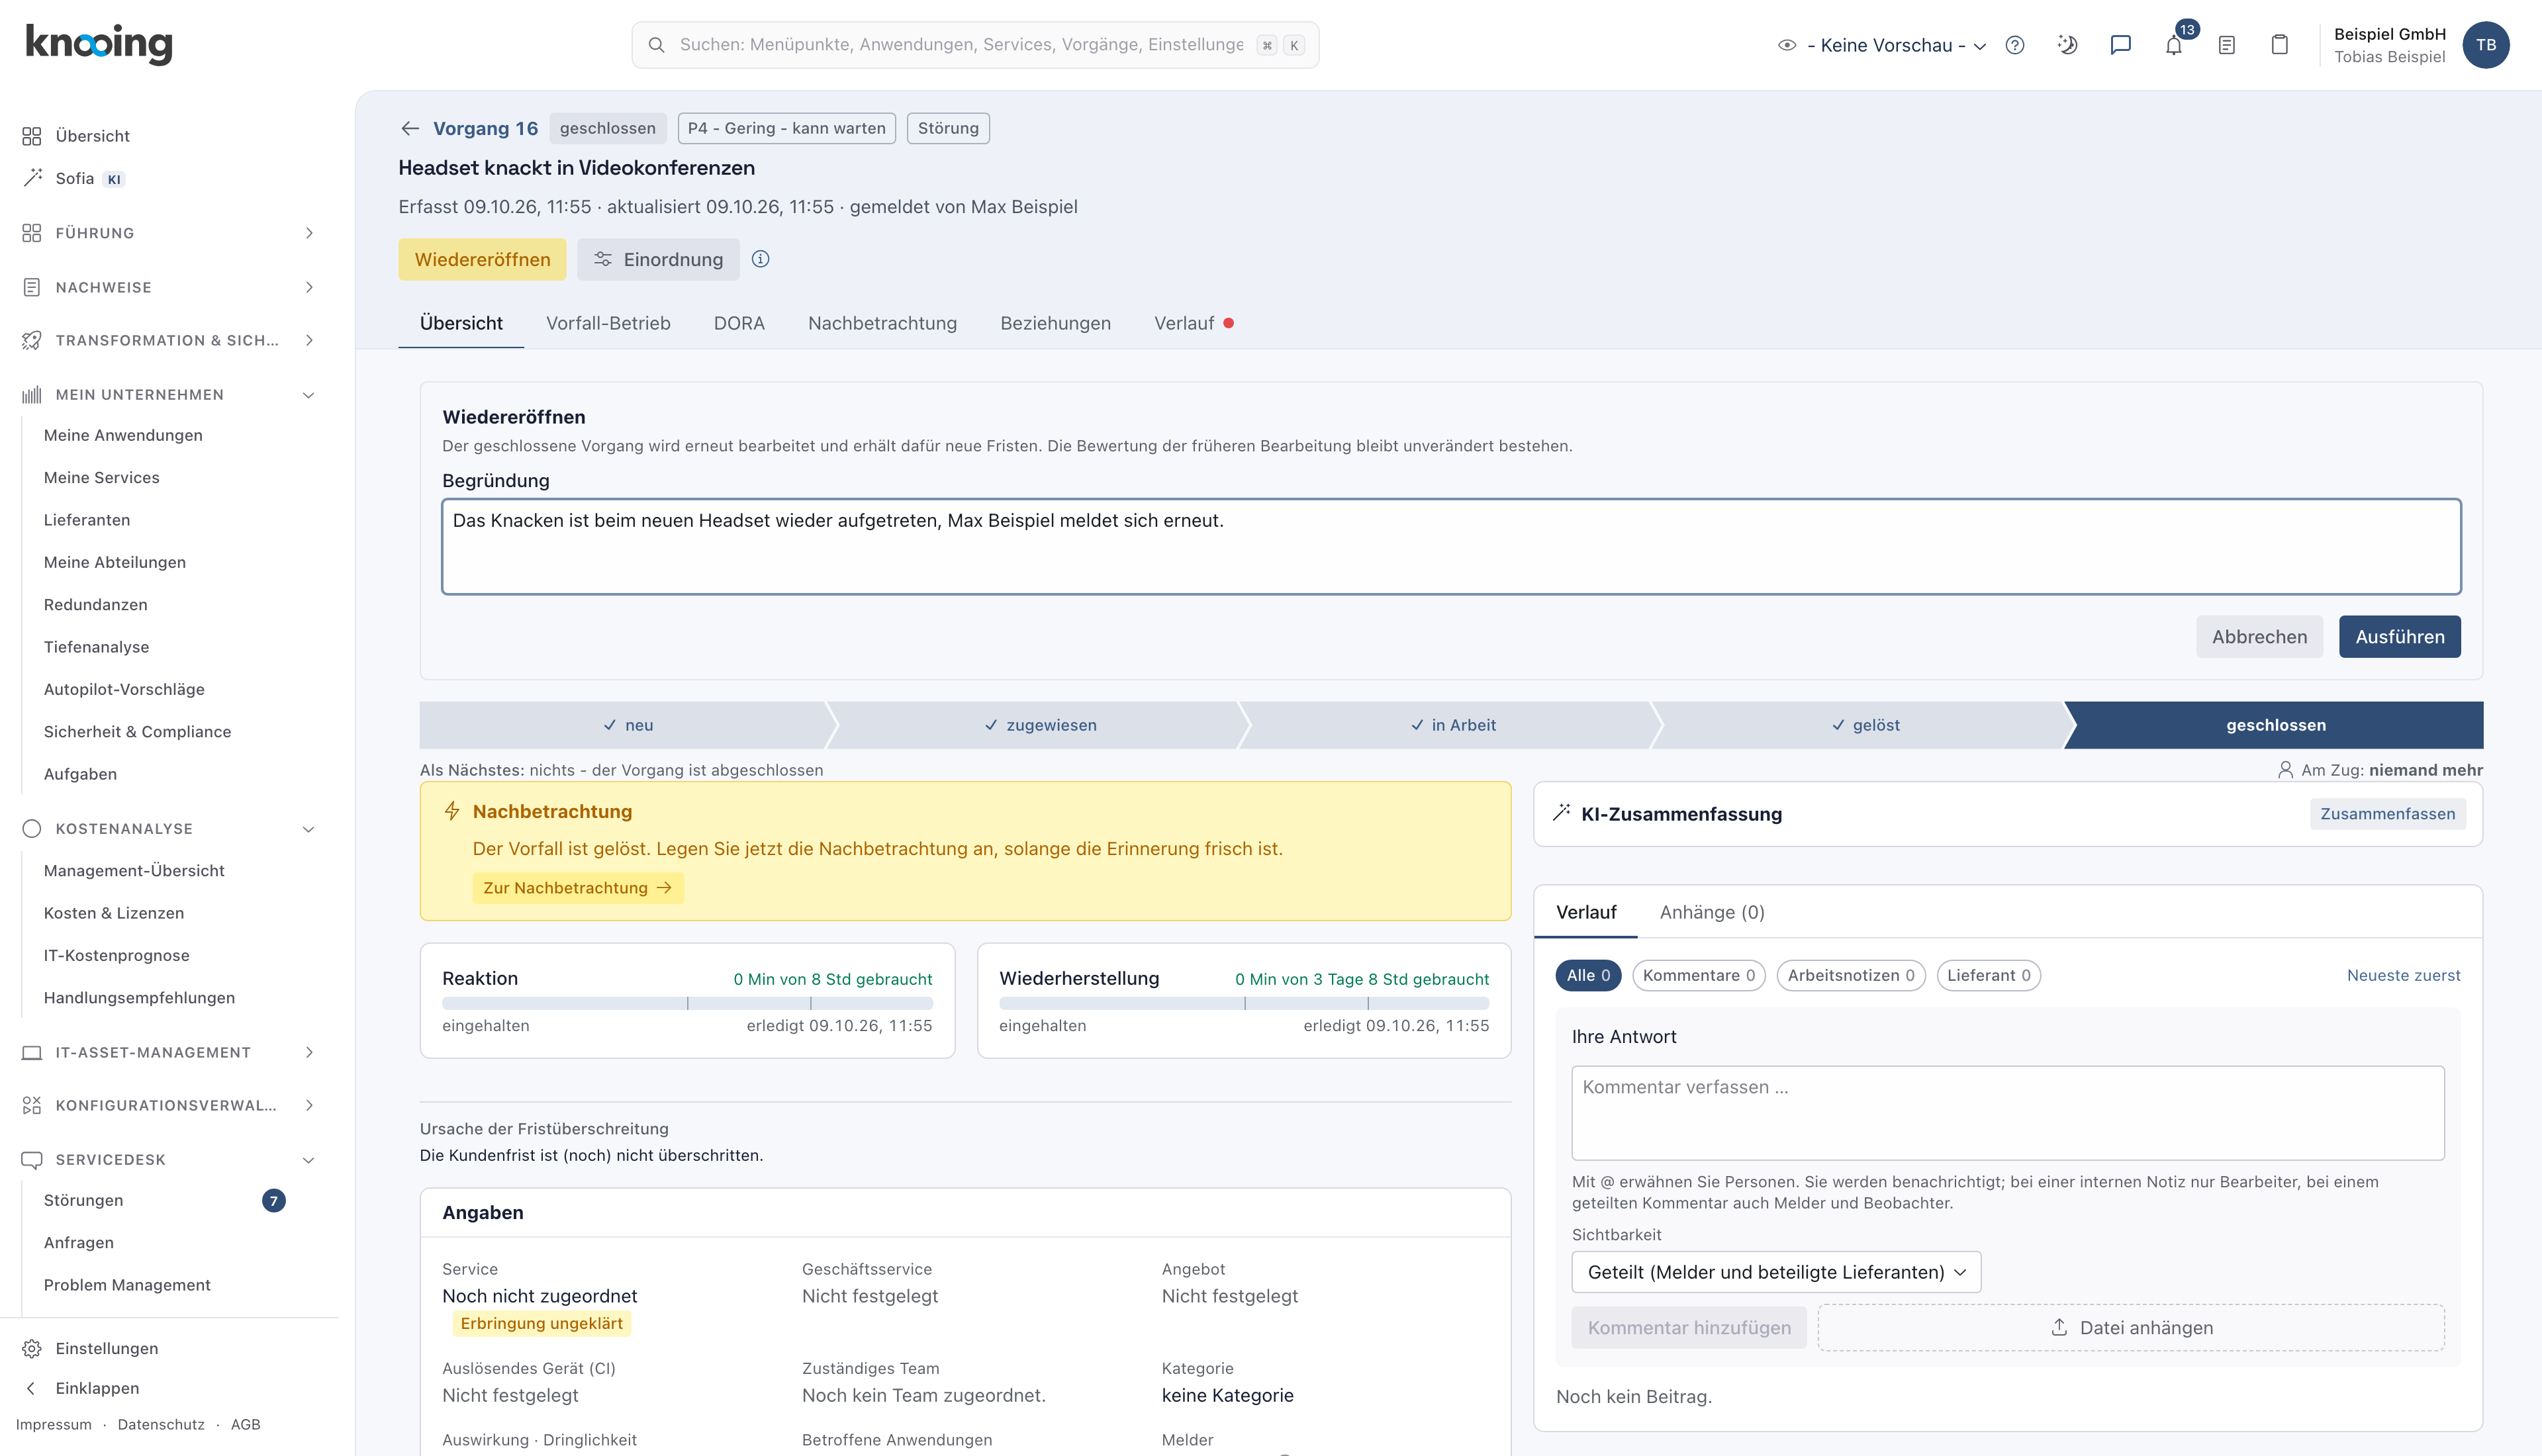The height and width of the screenshot is (1456, 2542).
Task: Collapse MEIN UNTERNEHMEN section
Action: tap(168, 394)
